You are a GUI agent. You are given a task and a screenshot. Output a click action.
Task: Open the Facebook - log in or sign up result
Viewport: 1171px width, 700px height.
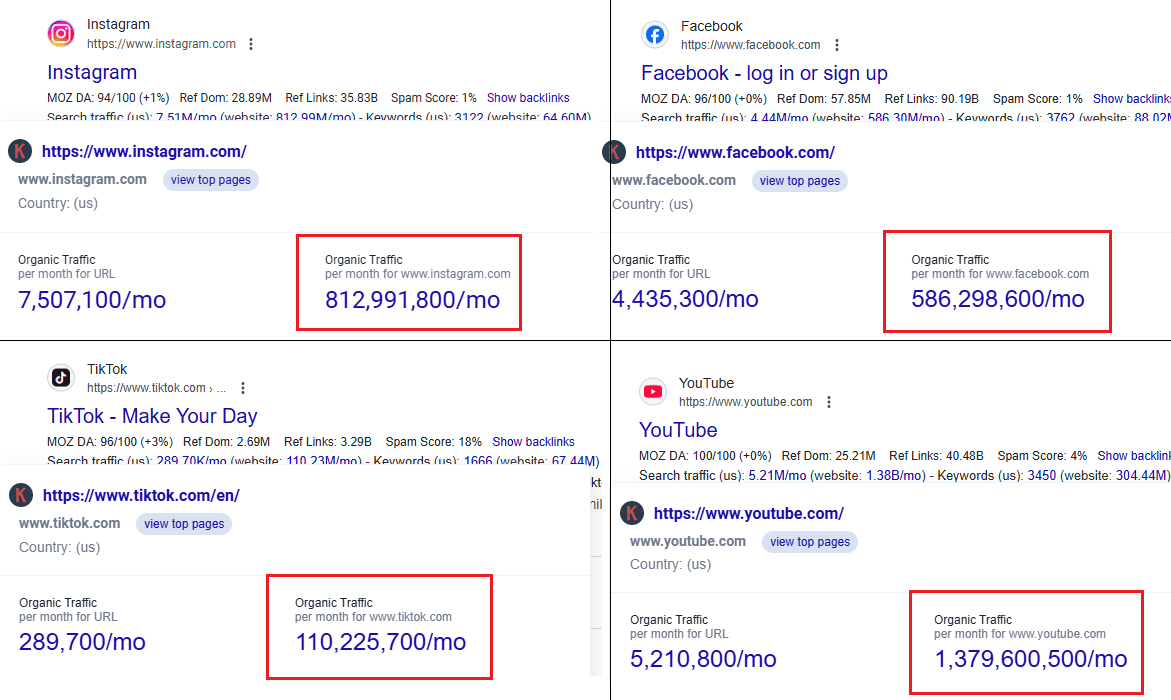point(764,73)
